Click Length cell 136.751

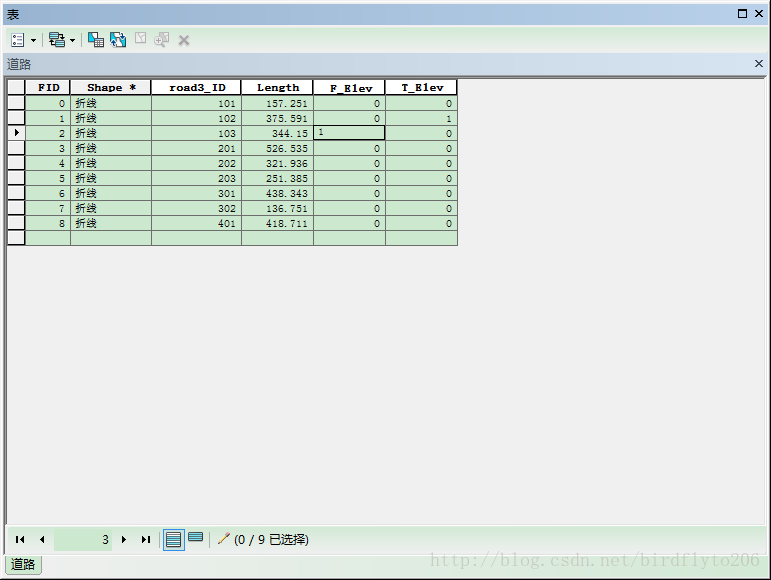[x=277, y=208]
